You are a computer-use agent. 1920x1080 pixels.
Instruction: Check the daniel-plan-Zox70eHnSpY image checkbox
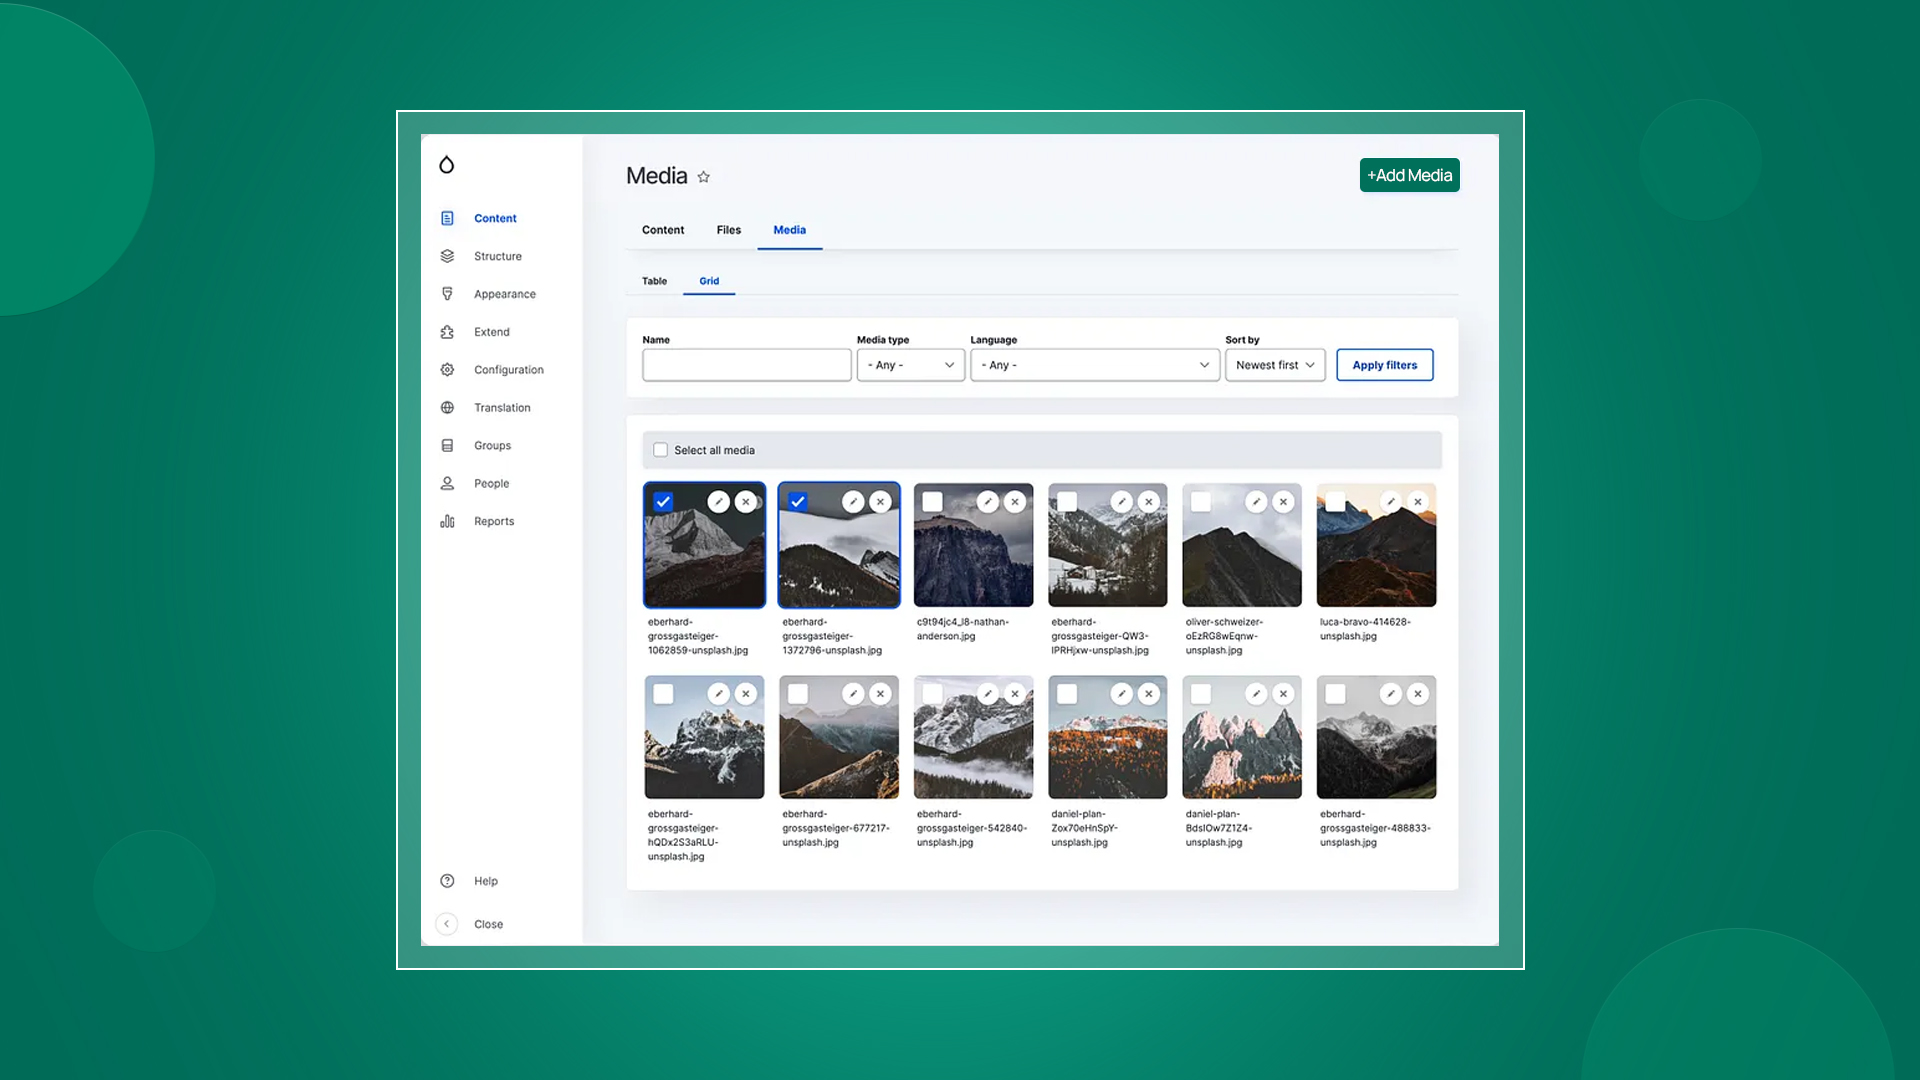pyautogui.click(x=1067, y=694)
